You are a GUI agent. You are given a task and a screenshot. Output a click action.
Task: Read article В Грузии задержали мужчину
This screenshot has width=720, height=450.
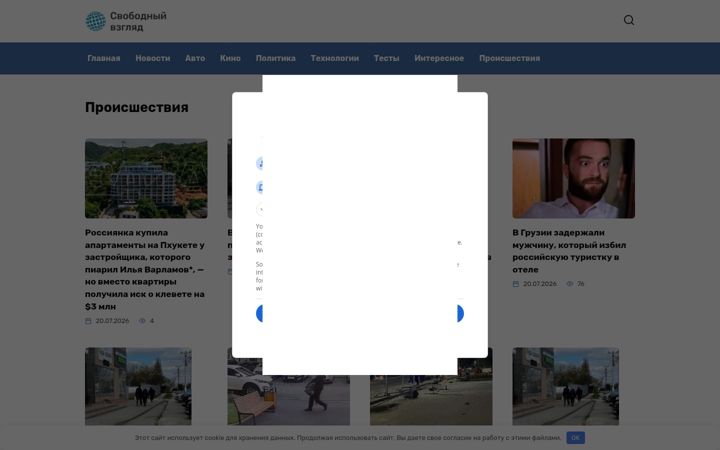[x=569, y=251]
